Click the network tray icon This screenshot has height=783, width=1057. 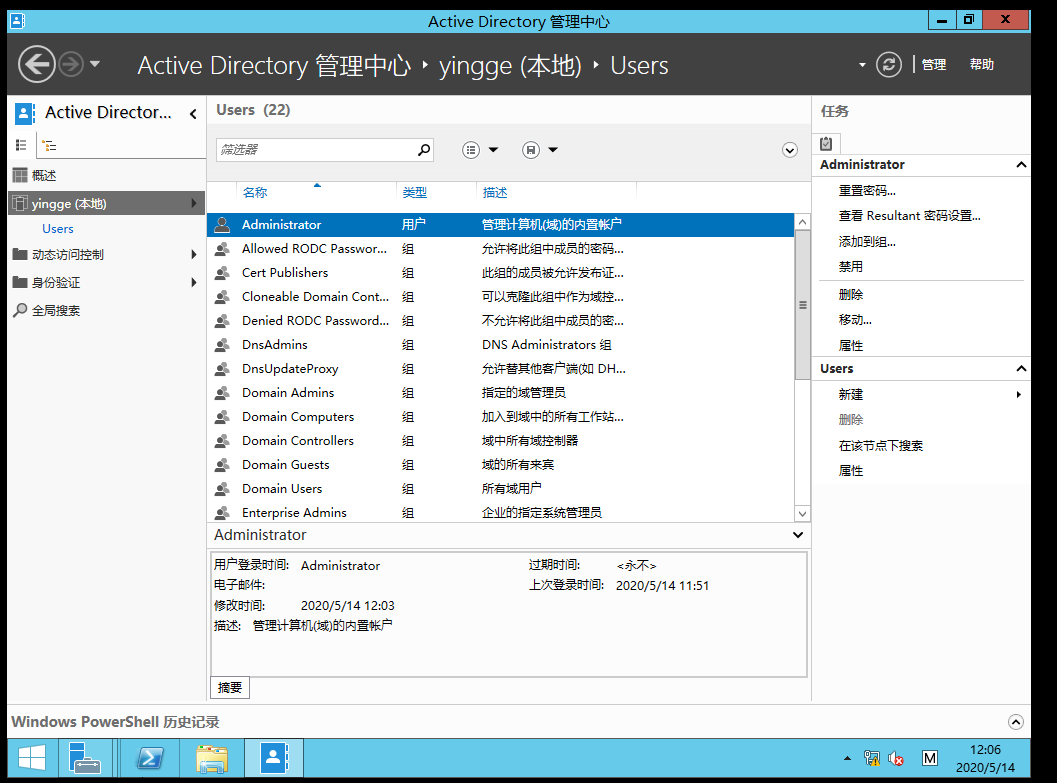tap(872, 759)
